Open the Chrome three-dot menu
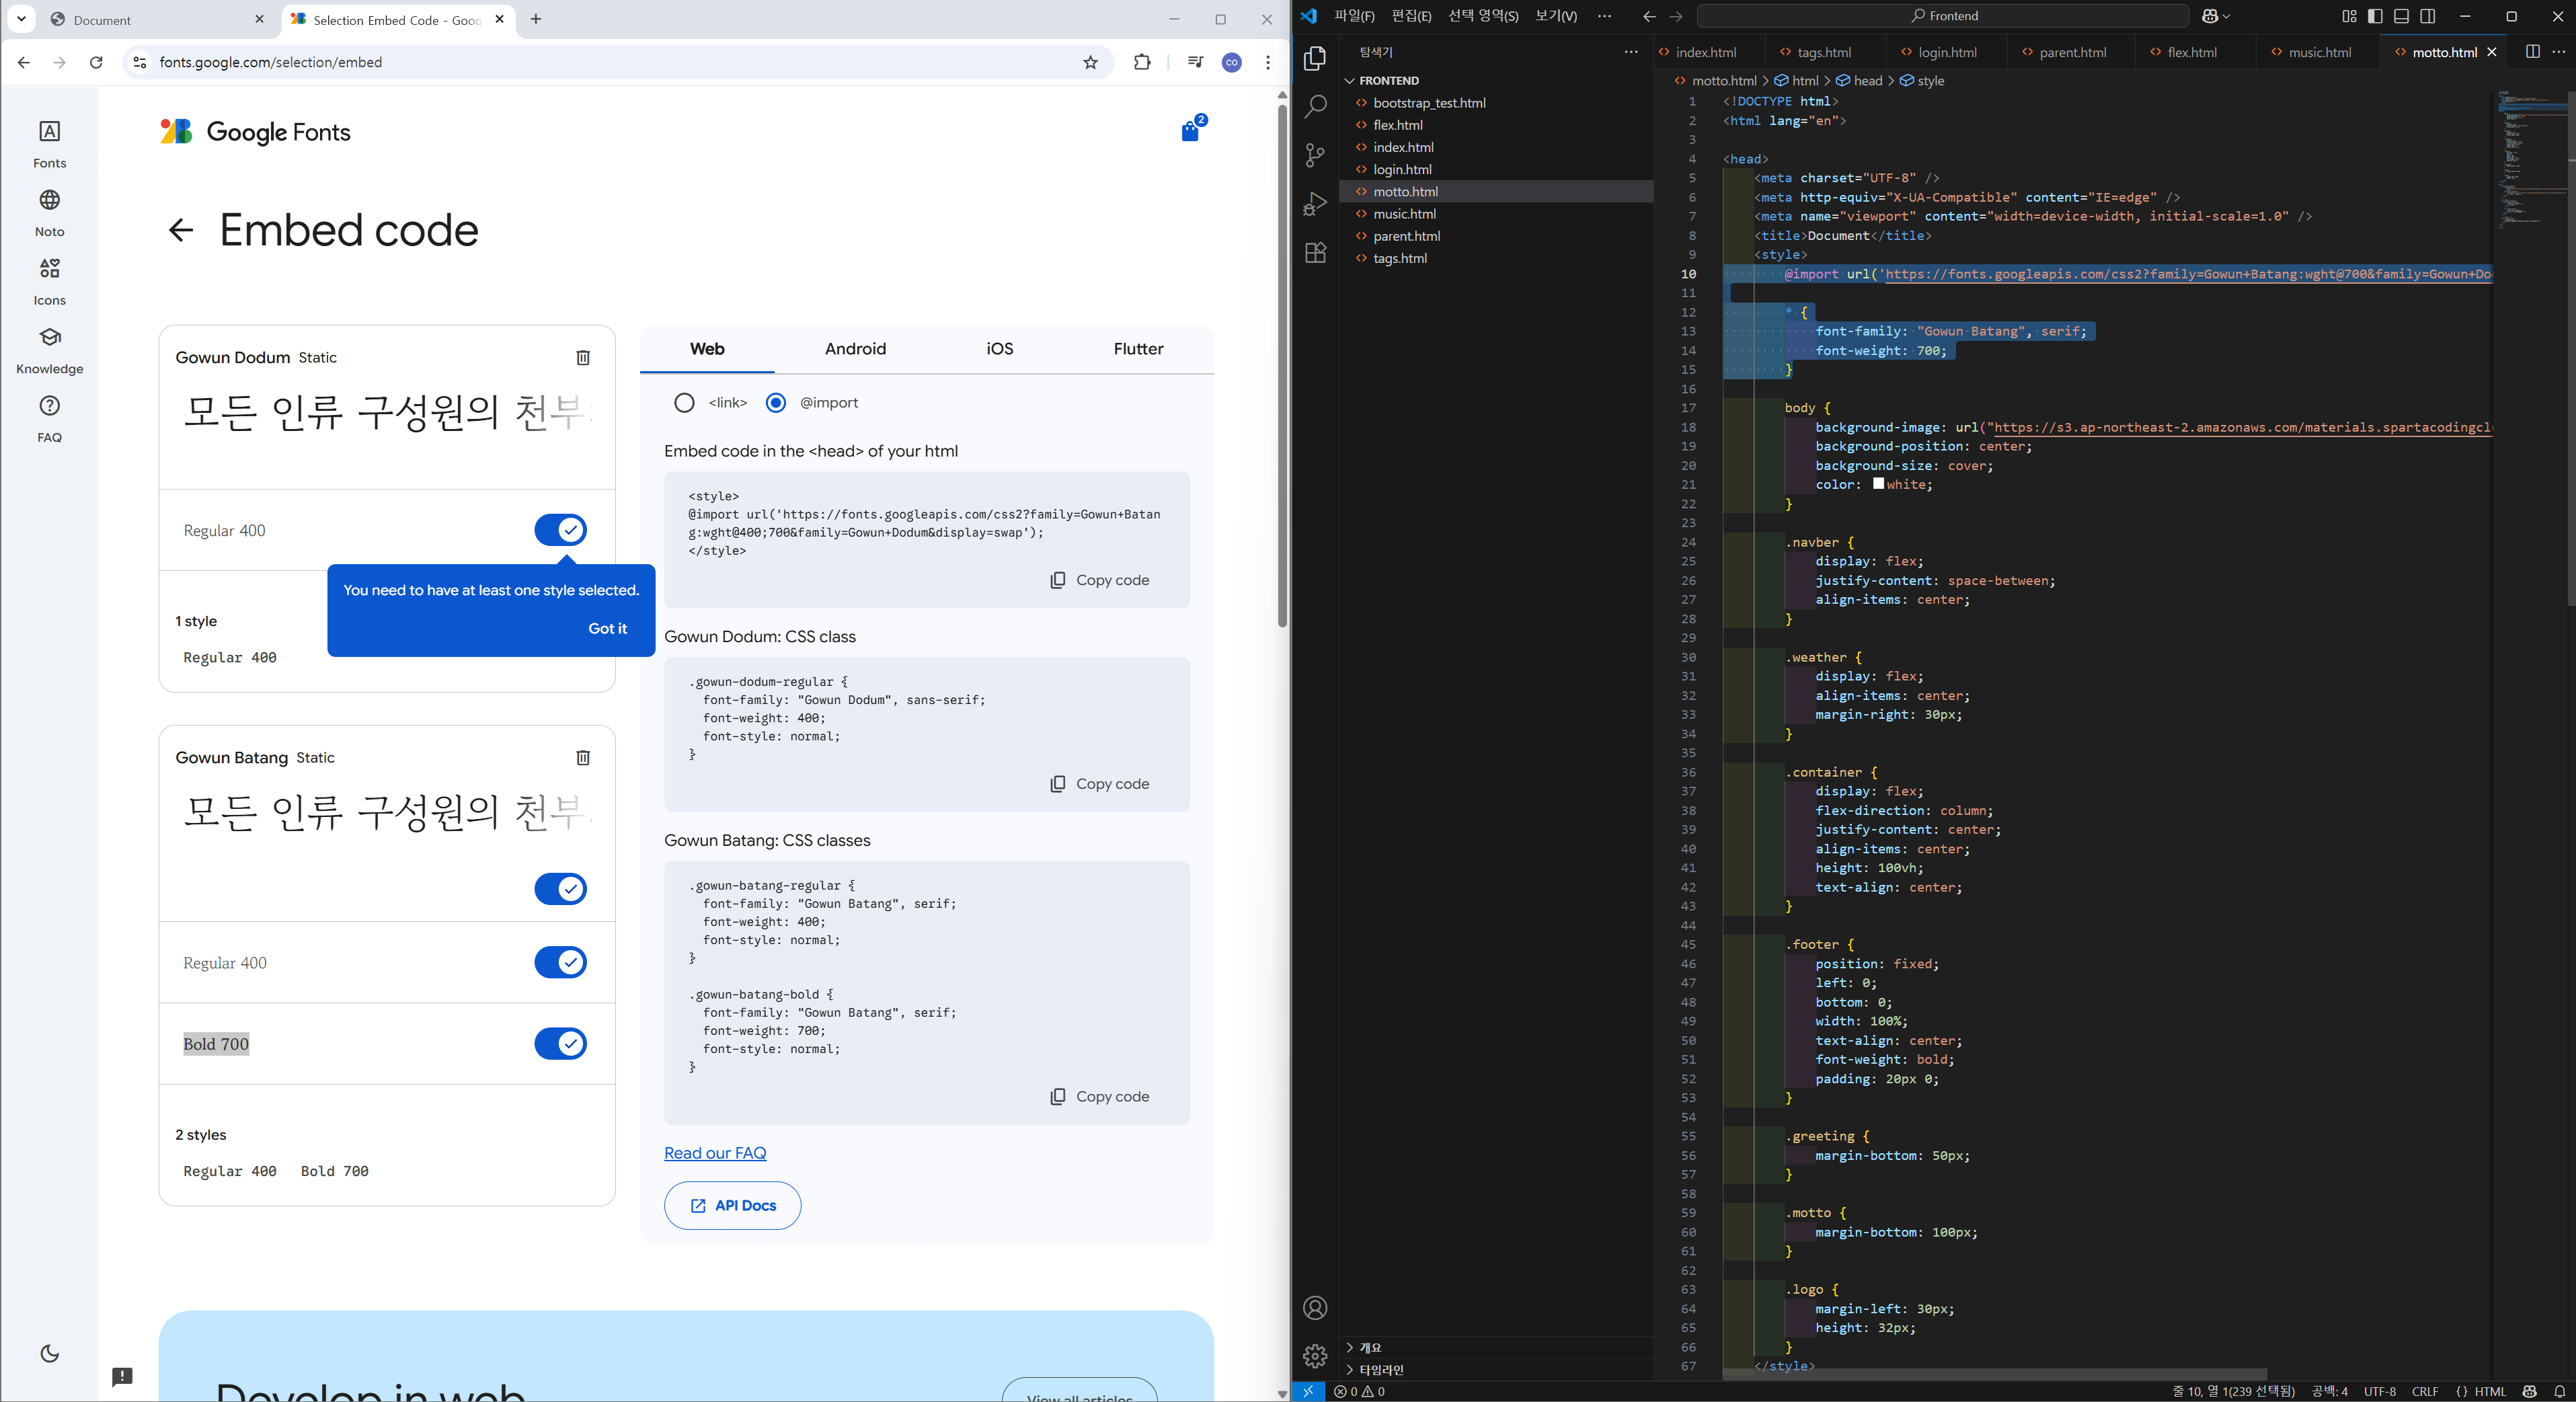This screenshot has width=2576, height=1402. (1268, 62)
